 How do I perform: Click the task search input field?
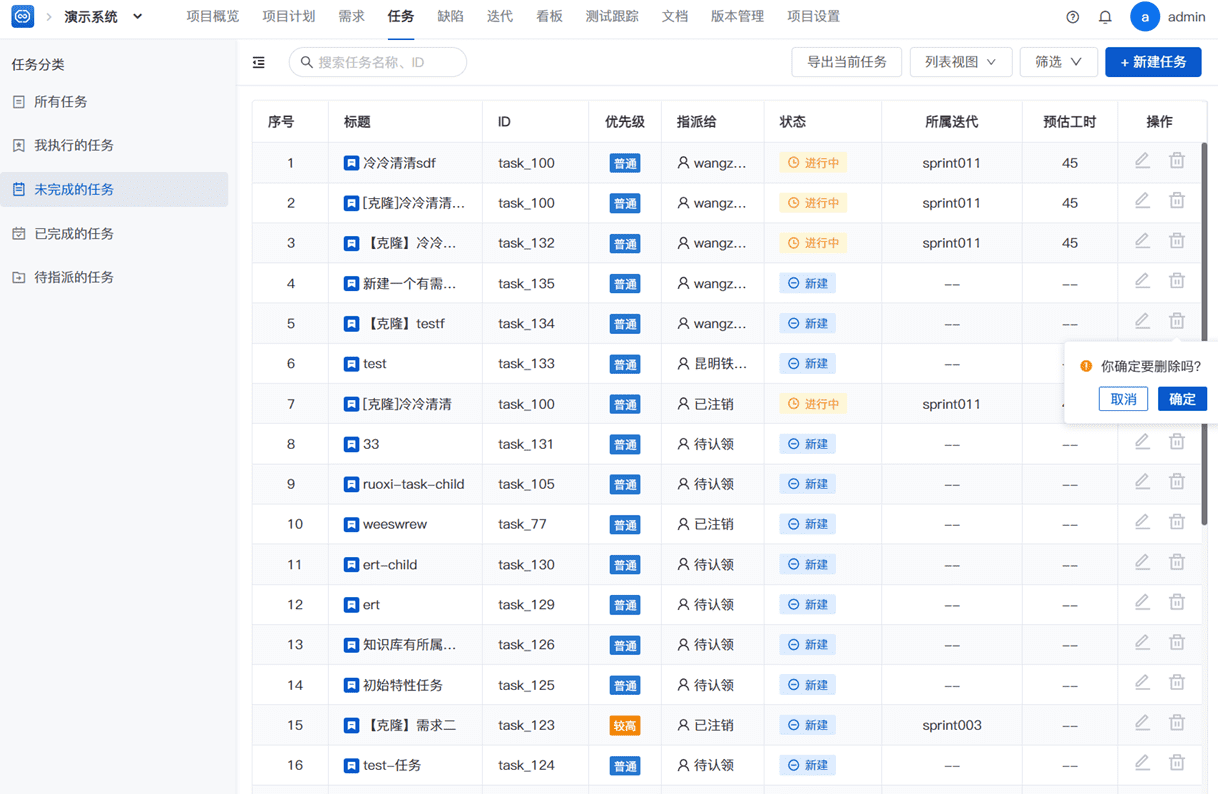(378, 62)
